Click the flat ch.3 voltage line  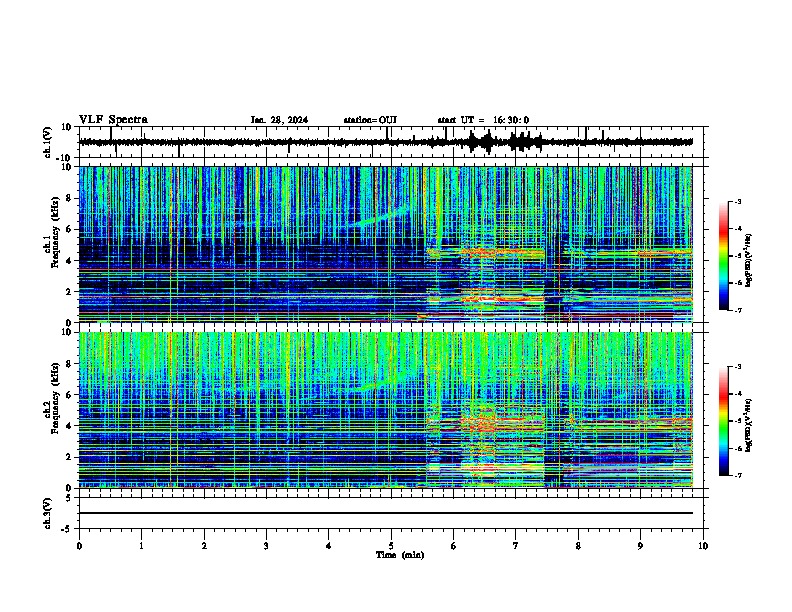point(386,513)
